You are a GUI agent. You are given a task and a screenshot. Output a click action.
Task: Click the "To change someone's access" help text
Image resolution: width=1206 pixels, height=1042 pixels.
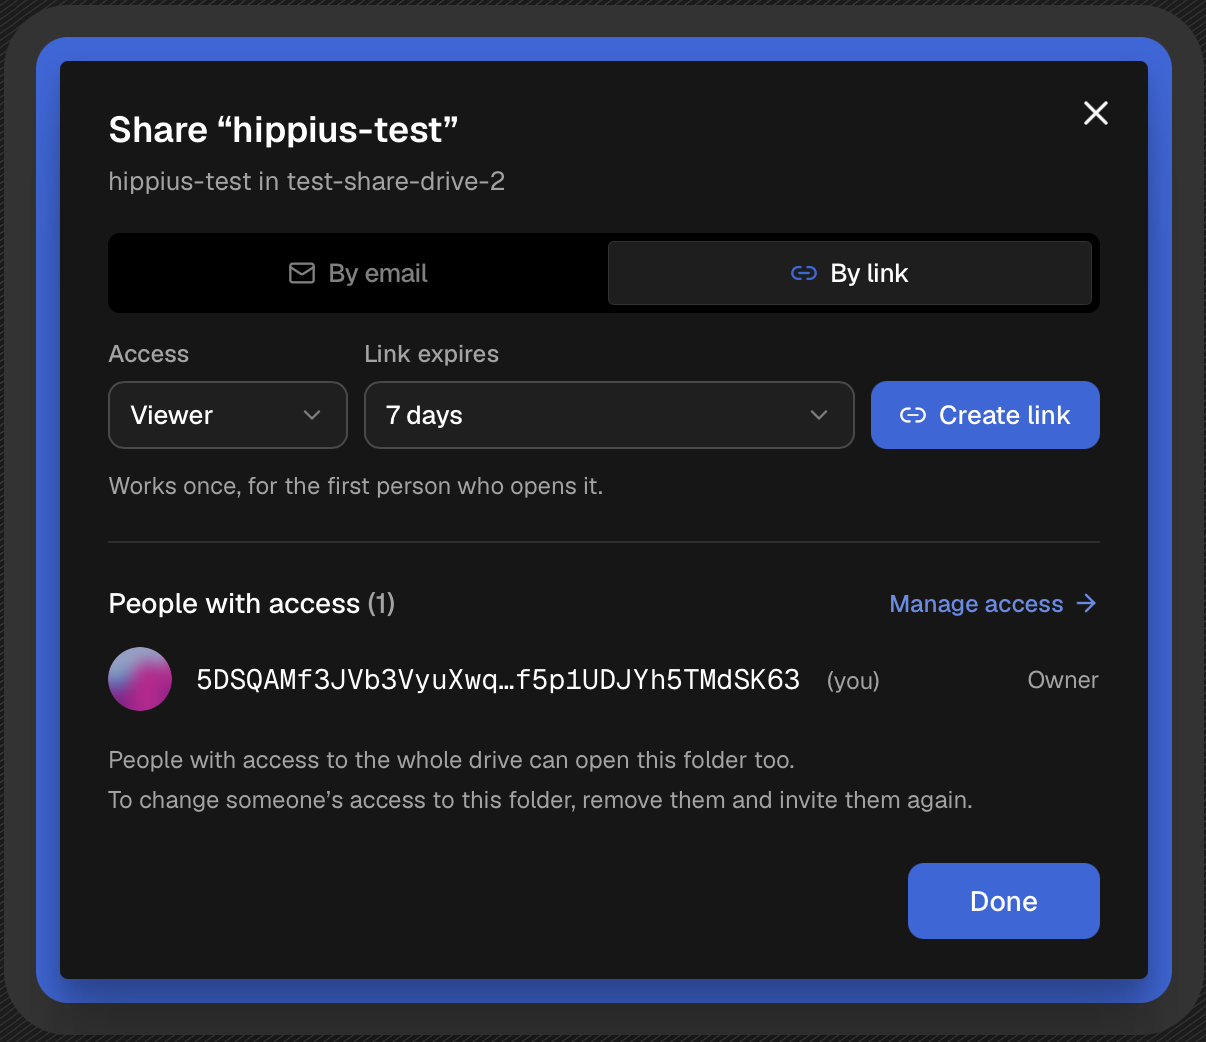[x=540, y=800]
